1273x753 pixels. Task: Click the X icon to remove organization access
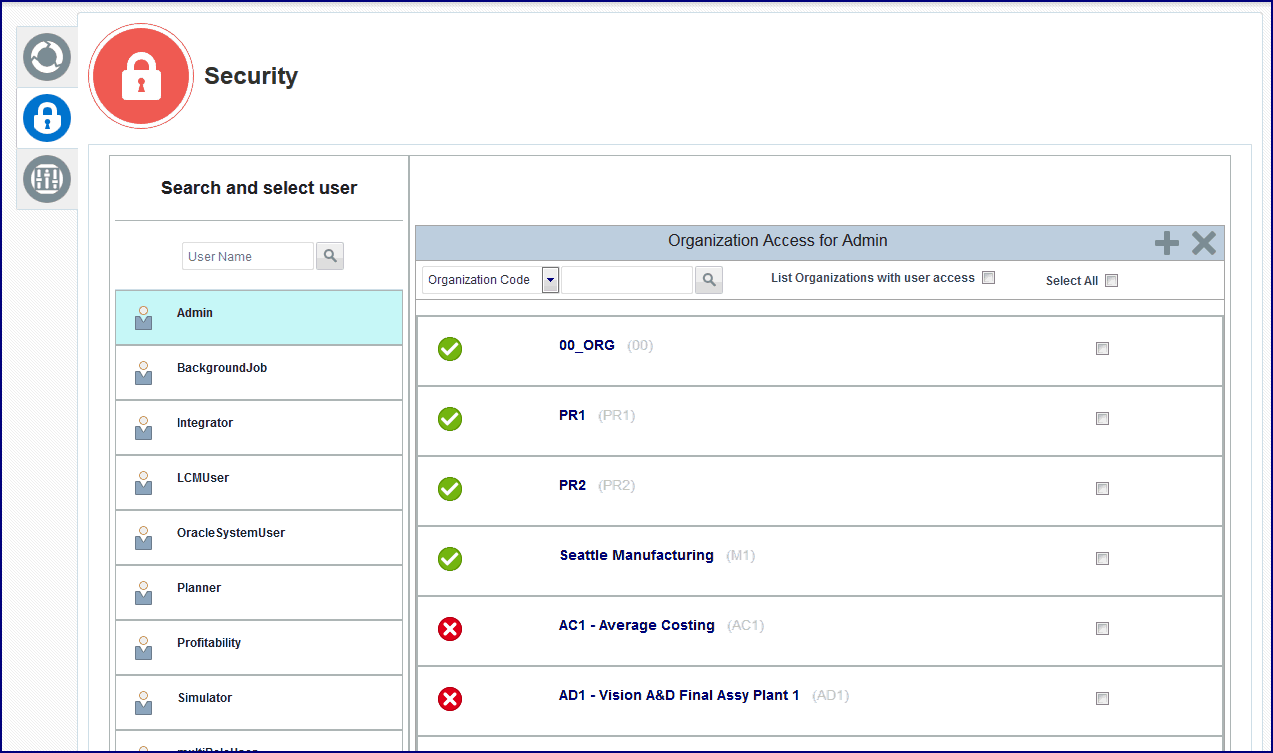tap(1203, 242)
